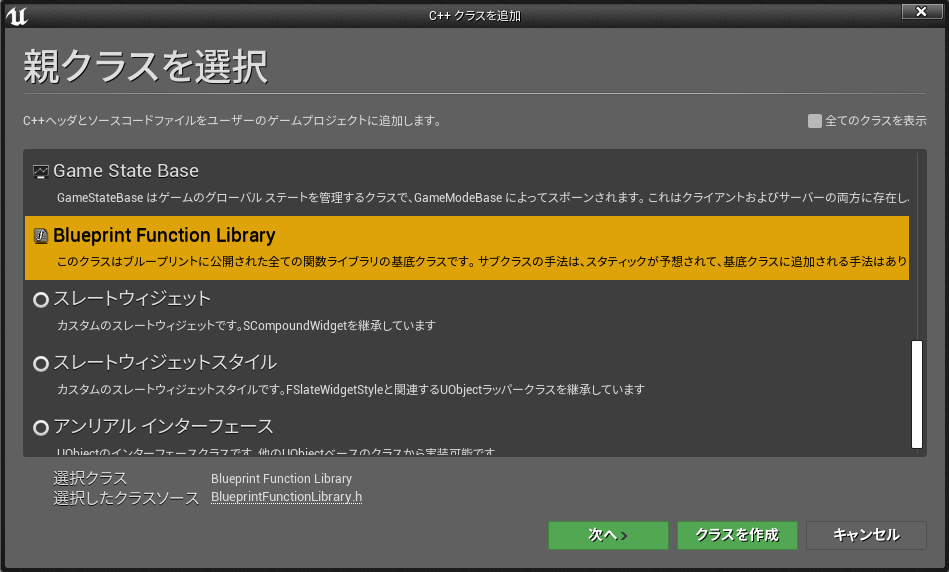Click the Game State Base class icon

pyautogui.click(x=41, y=172)
